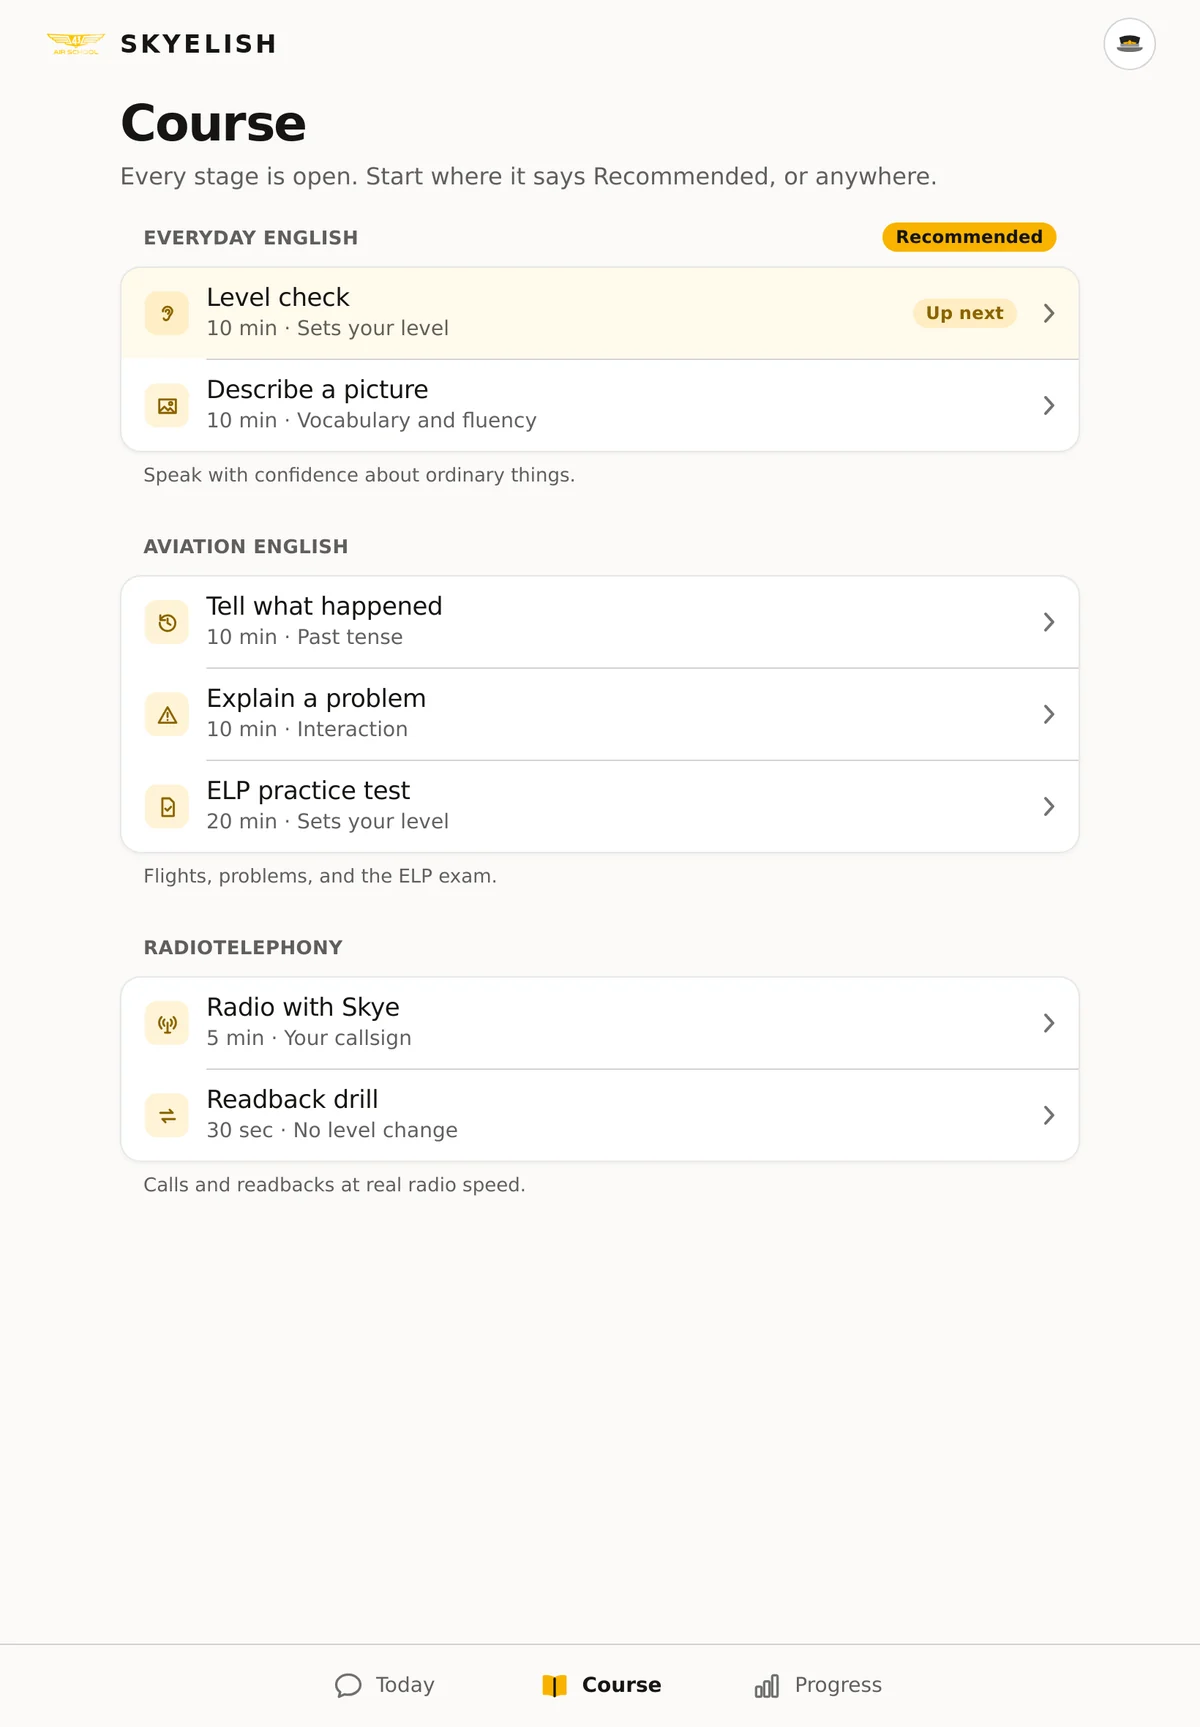The image size is (1200, 1727).
Task: Open the pilot profile avatar
Action: click(x=1129, y=44)
